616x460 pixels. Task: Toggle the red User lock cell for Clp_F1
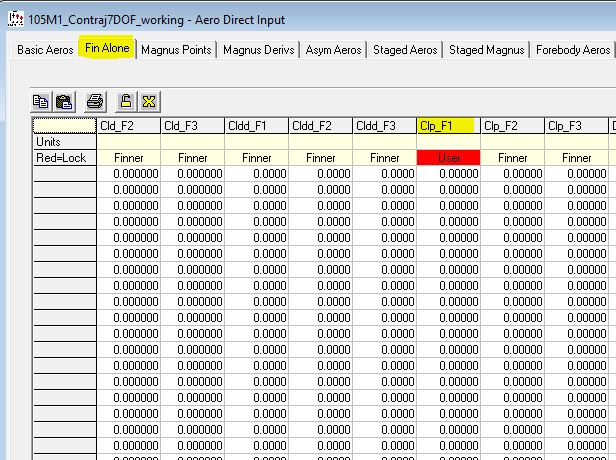click(x=448, y=158)
